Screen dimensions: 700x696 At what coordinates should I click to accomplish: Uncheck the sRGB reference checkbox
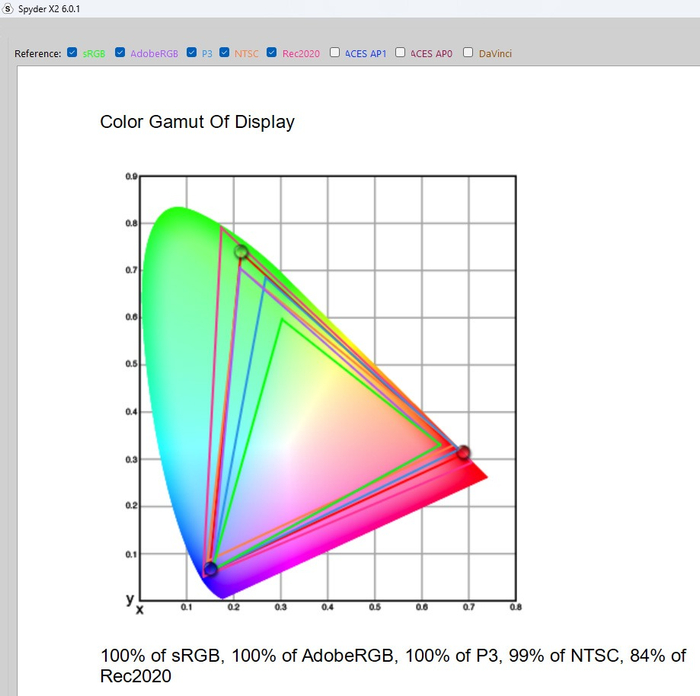[72, 53]
